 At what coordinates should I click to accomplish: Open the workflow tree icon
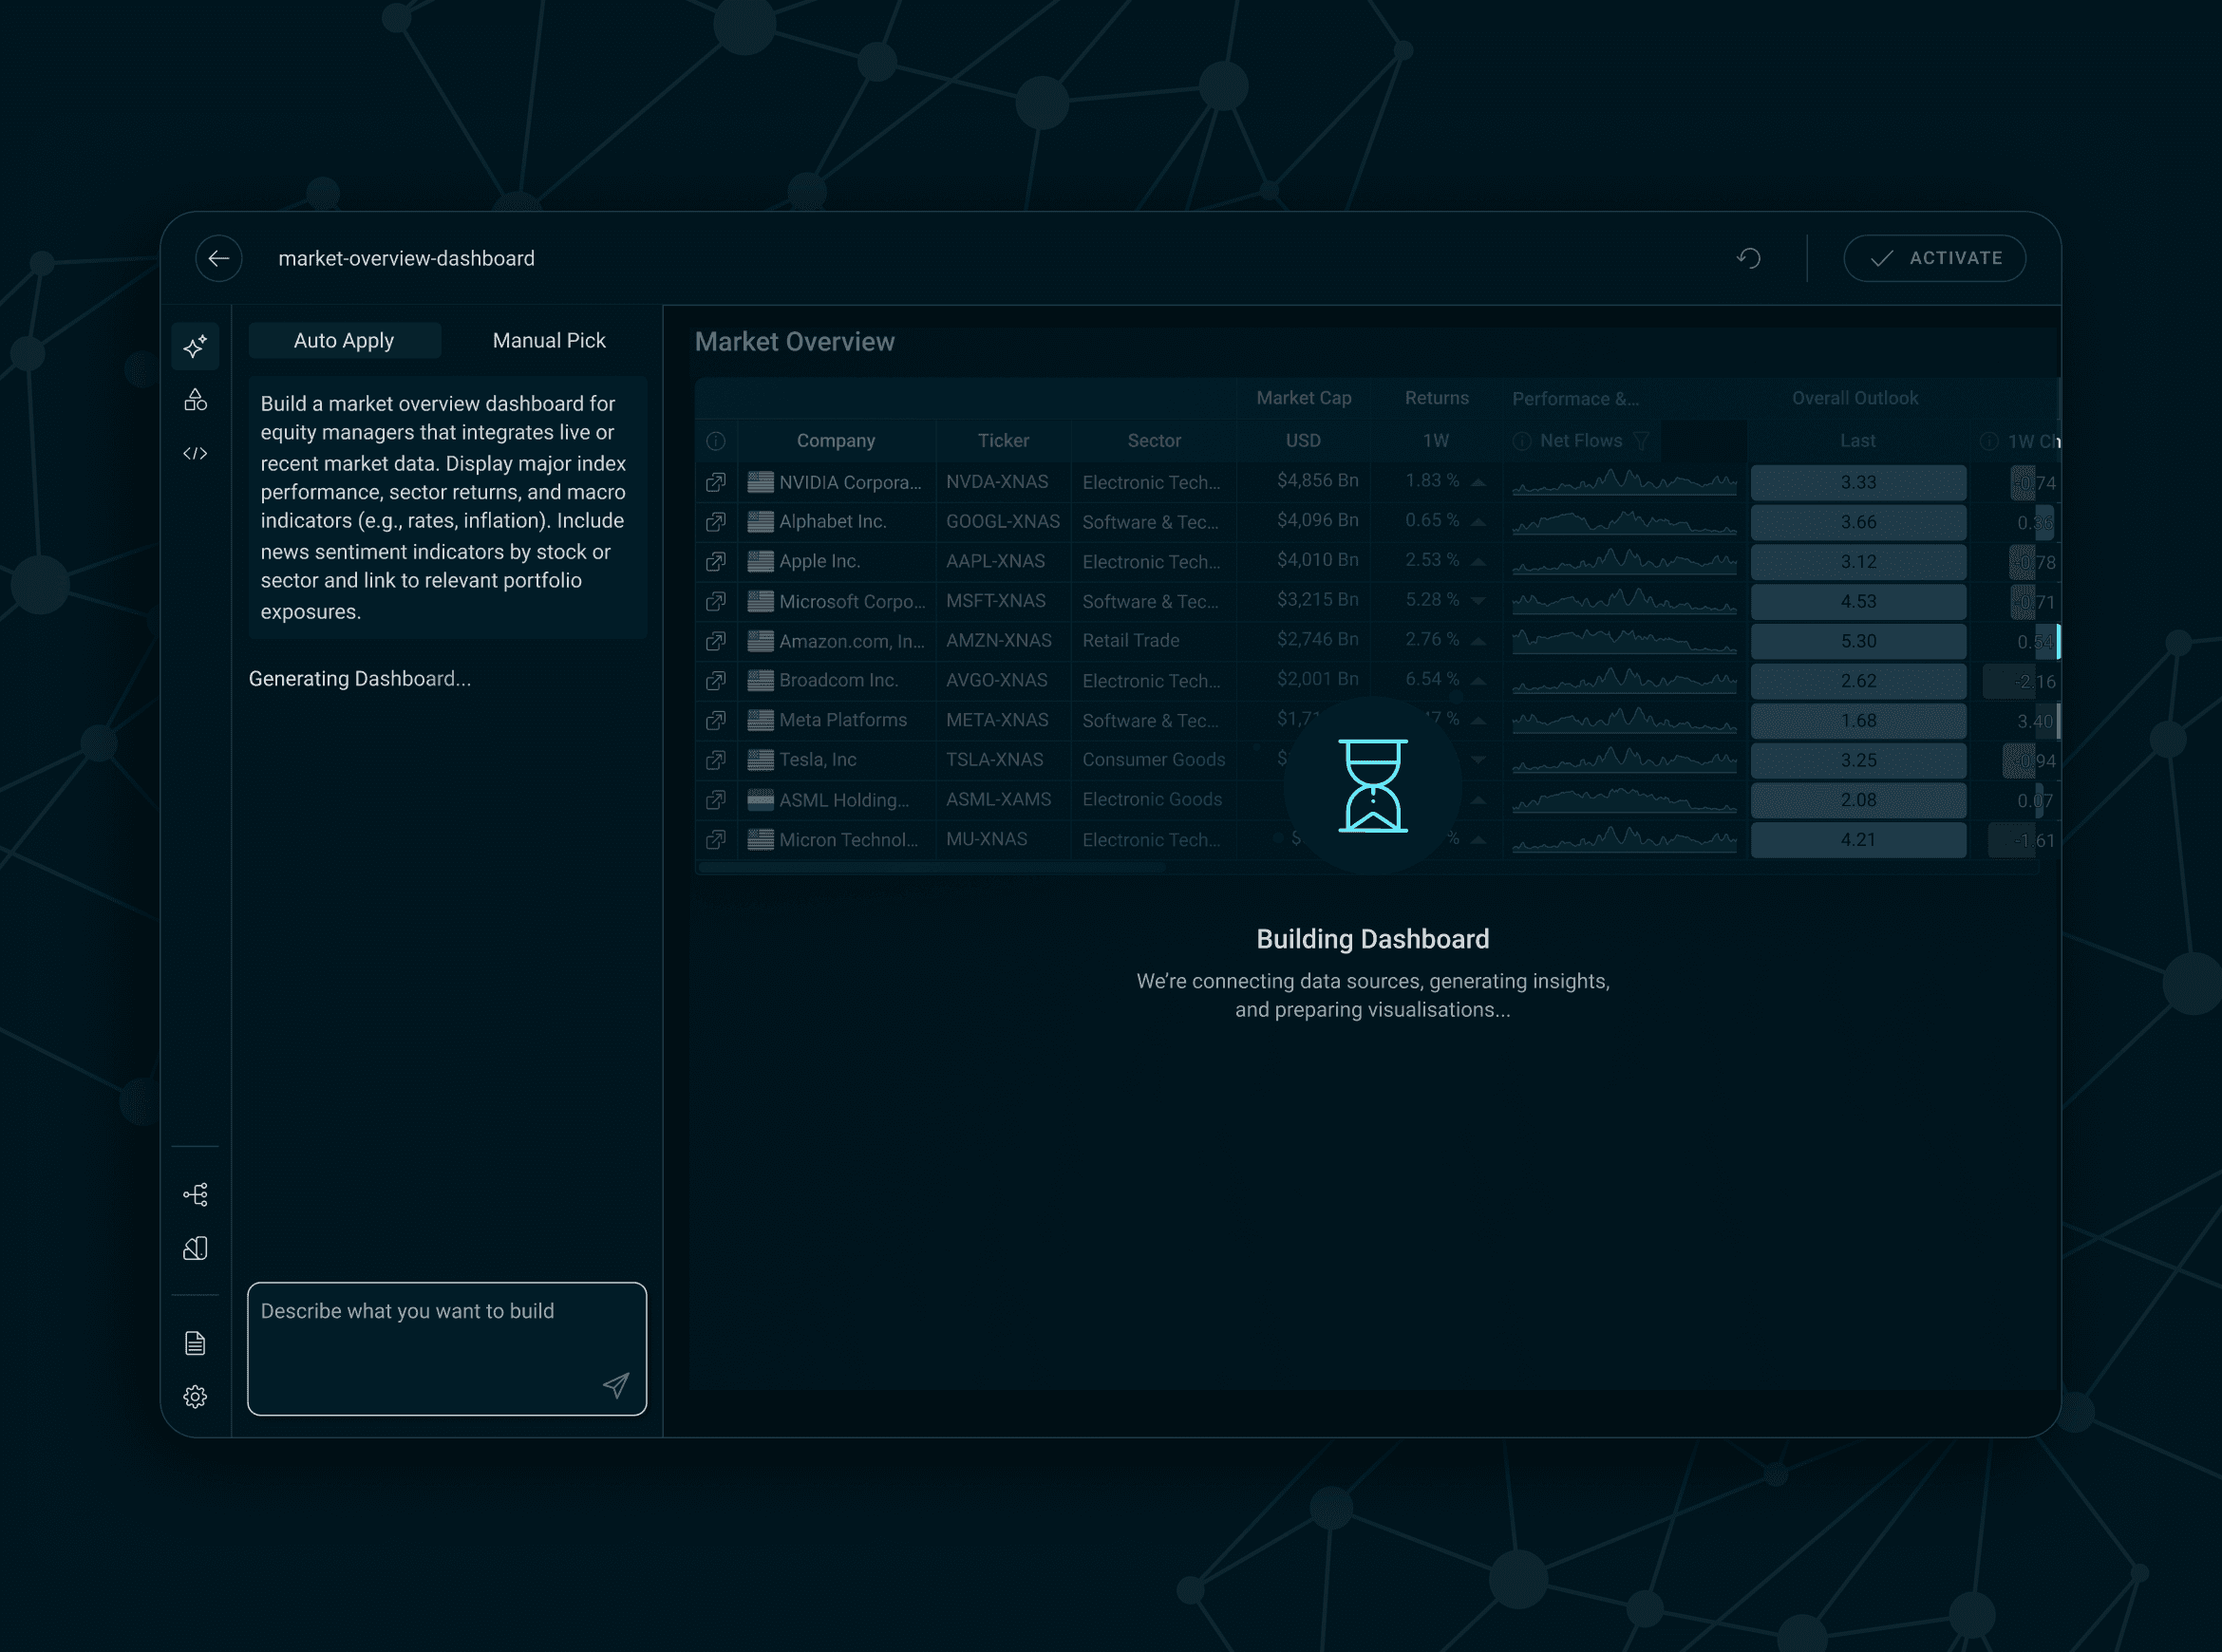point(195,1194)
